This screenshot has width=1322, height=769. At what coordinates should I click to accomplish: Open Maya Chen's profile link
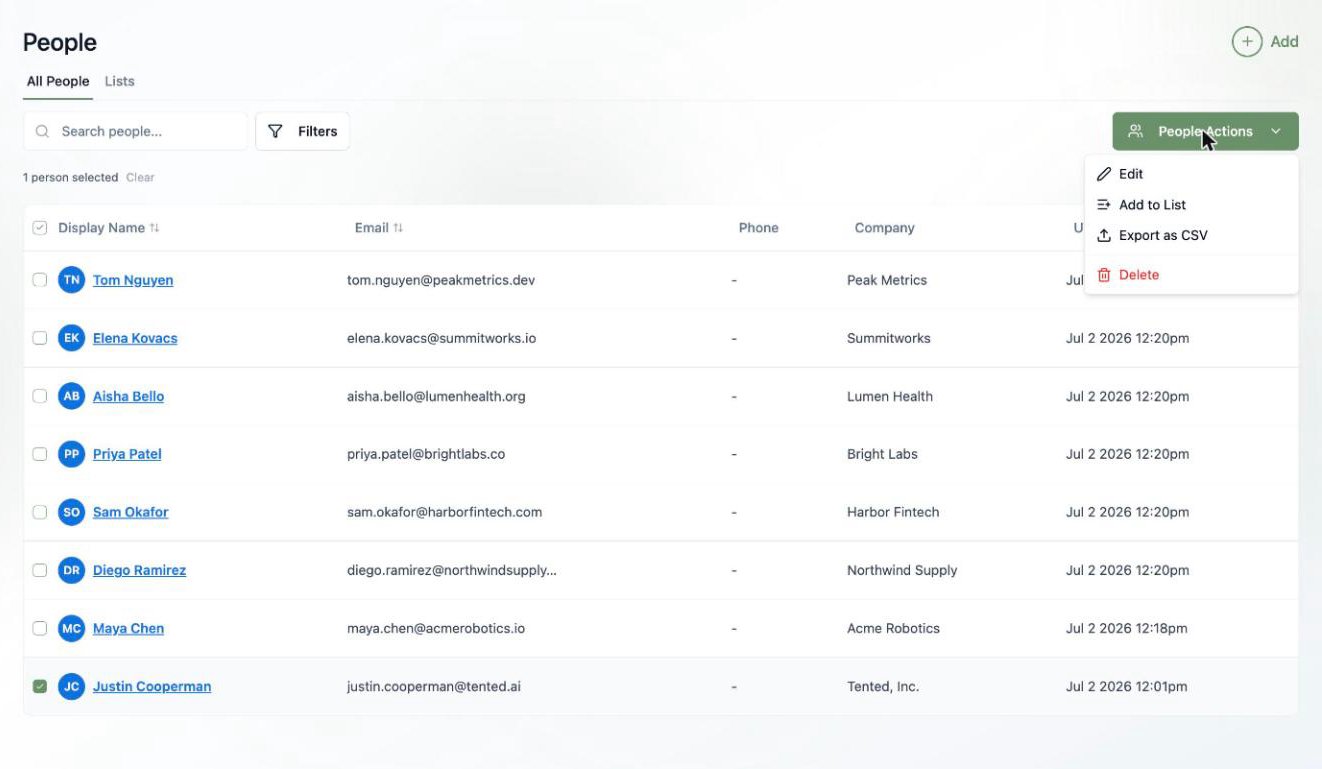click(128, 628)
